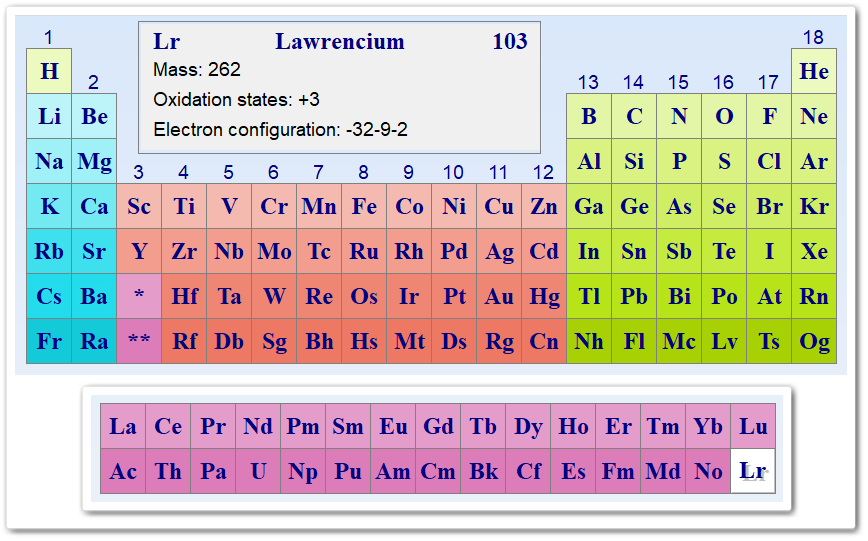
Task: Click the Plutonium (Pu) element
Action: pos(348,471)
